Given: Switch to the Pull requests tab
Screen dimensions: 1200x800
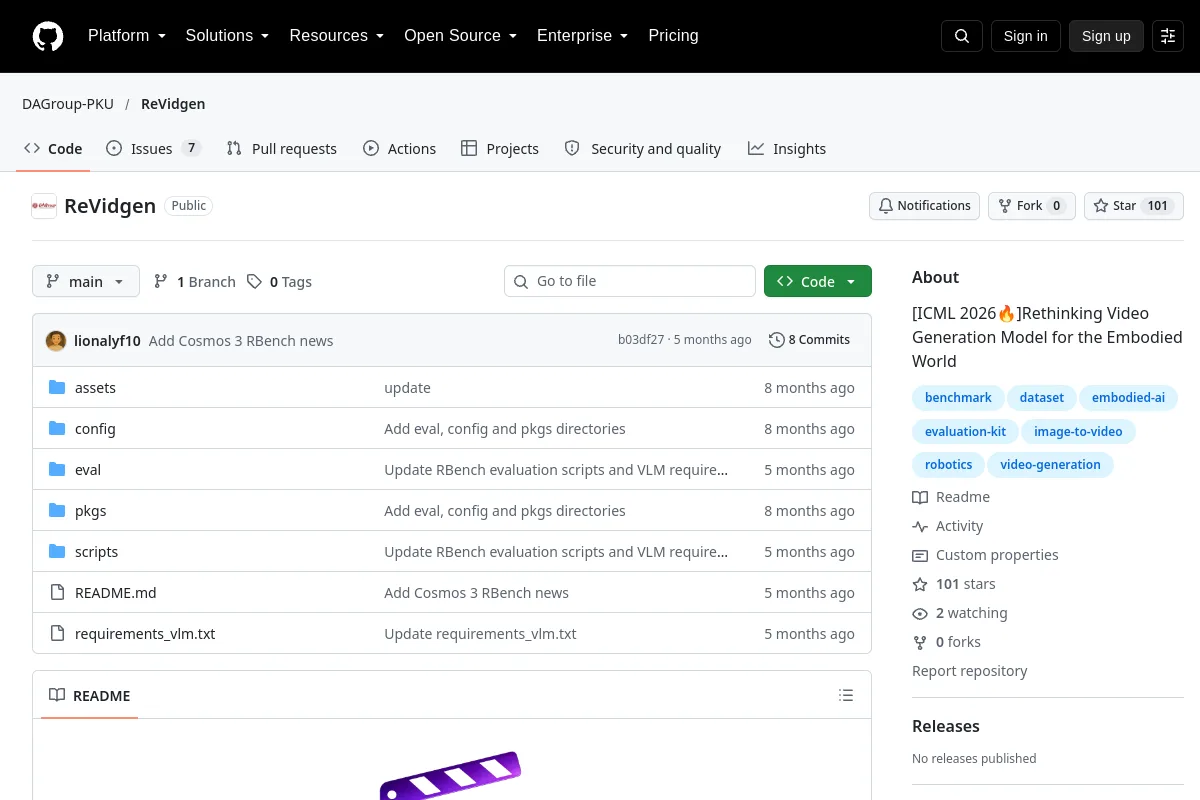Looking at the screenshot, I should [x=282, y=149].
